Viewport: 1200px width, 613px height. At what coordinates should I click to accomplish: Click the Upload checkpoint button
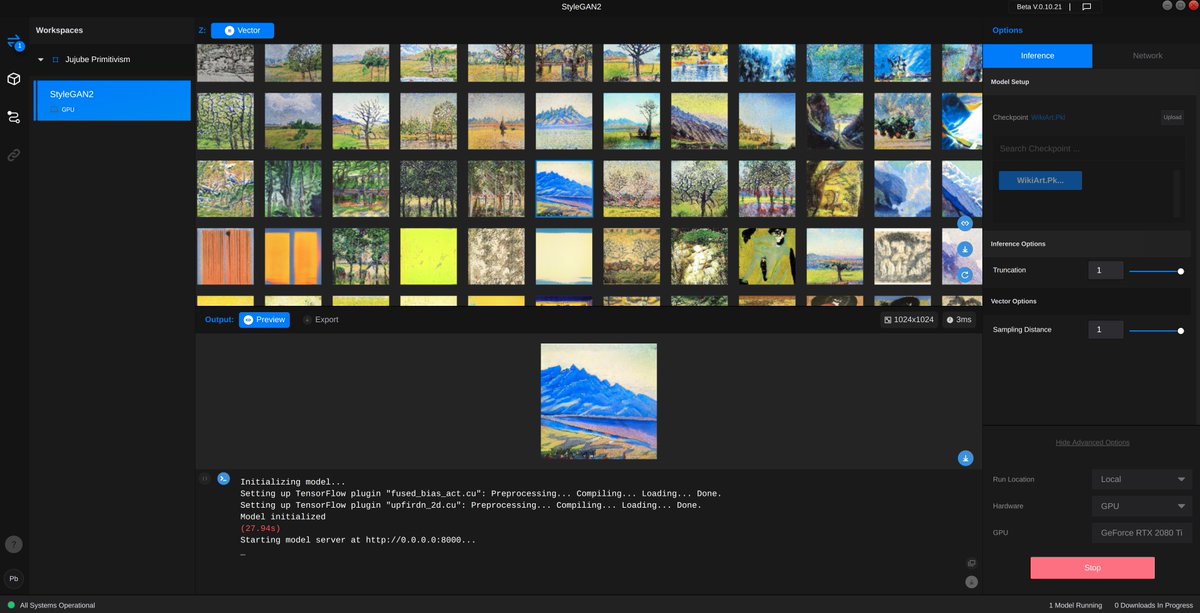click(1172, 117)
